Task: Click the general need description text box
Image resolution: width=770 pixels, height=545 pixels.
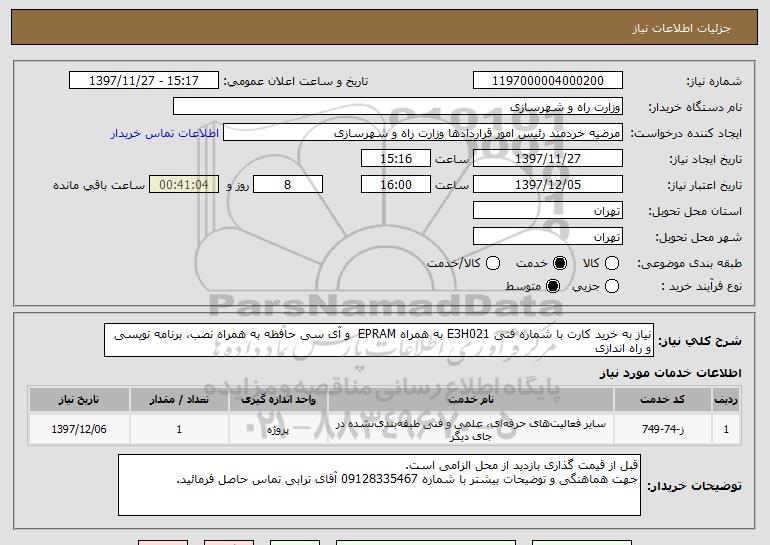Action: click(x=379, y=340)
